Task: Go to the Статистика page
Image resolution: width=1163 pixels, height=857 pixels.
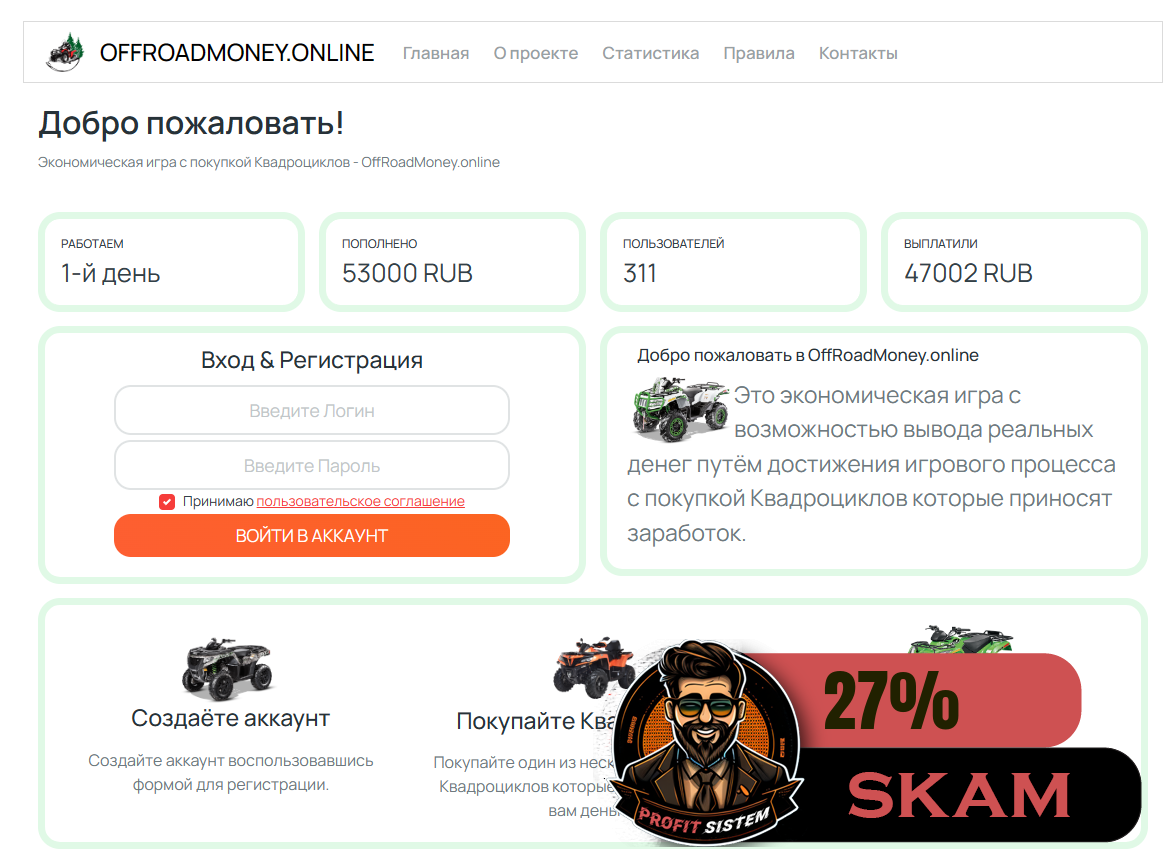Action: click(x=650, y=53)
